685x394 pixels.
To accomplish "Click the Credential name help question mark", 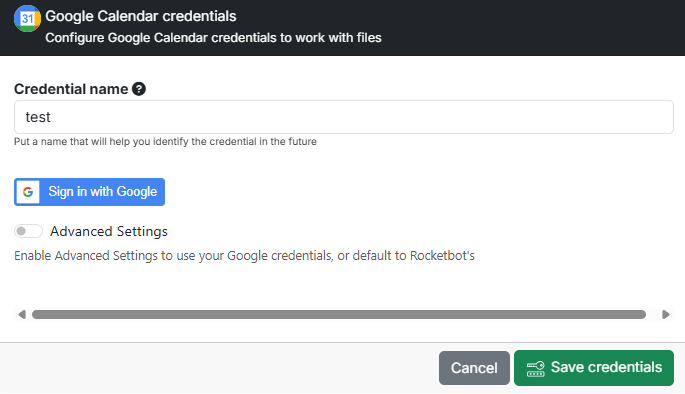I will click(x=139, y=89).
